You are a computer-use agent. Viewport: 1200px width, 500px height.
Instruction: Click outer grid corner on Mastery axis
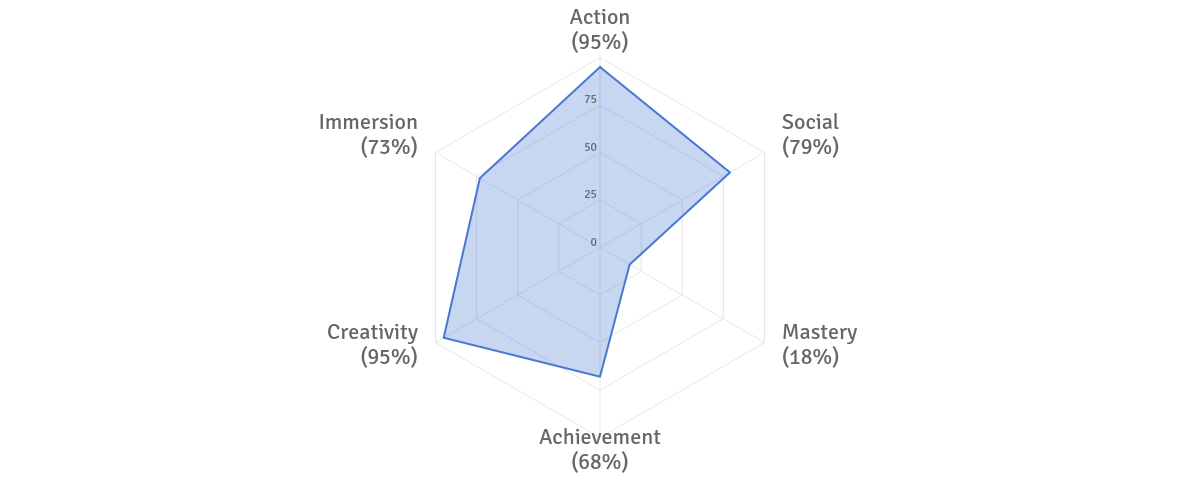(765, 344)
